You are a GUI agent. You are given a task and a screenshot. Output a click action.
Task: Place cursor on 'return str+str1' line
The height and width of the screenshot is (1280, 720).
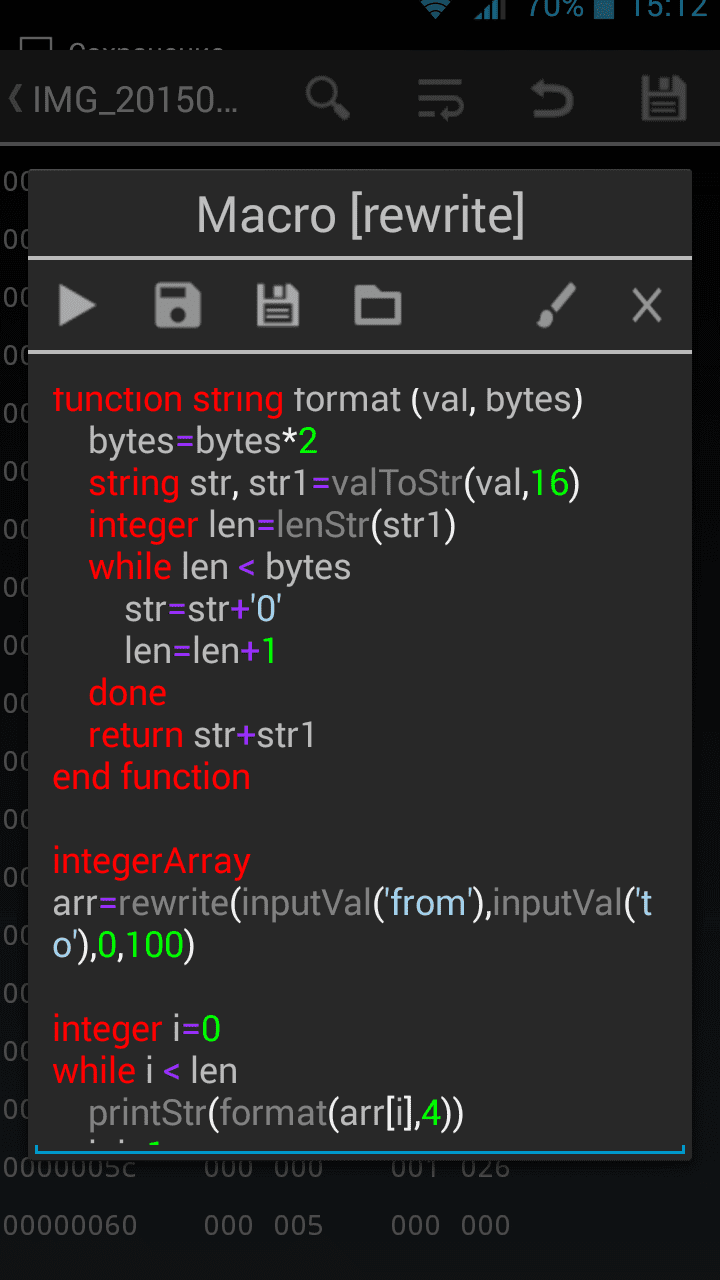[x=202, y=735]
